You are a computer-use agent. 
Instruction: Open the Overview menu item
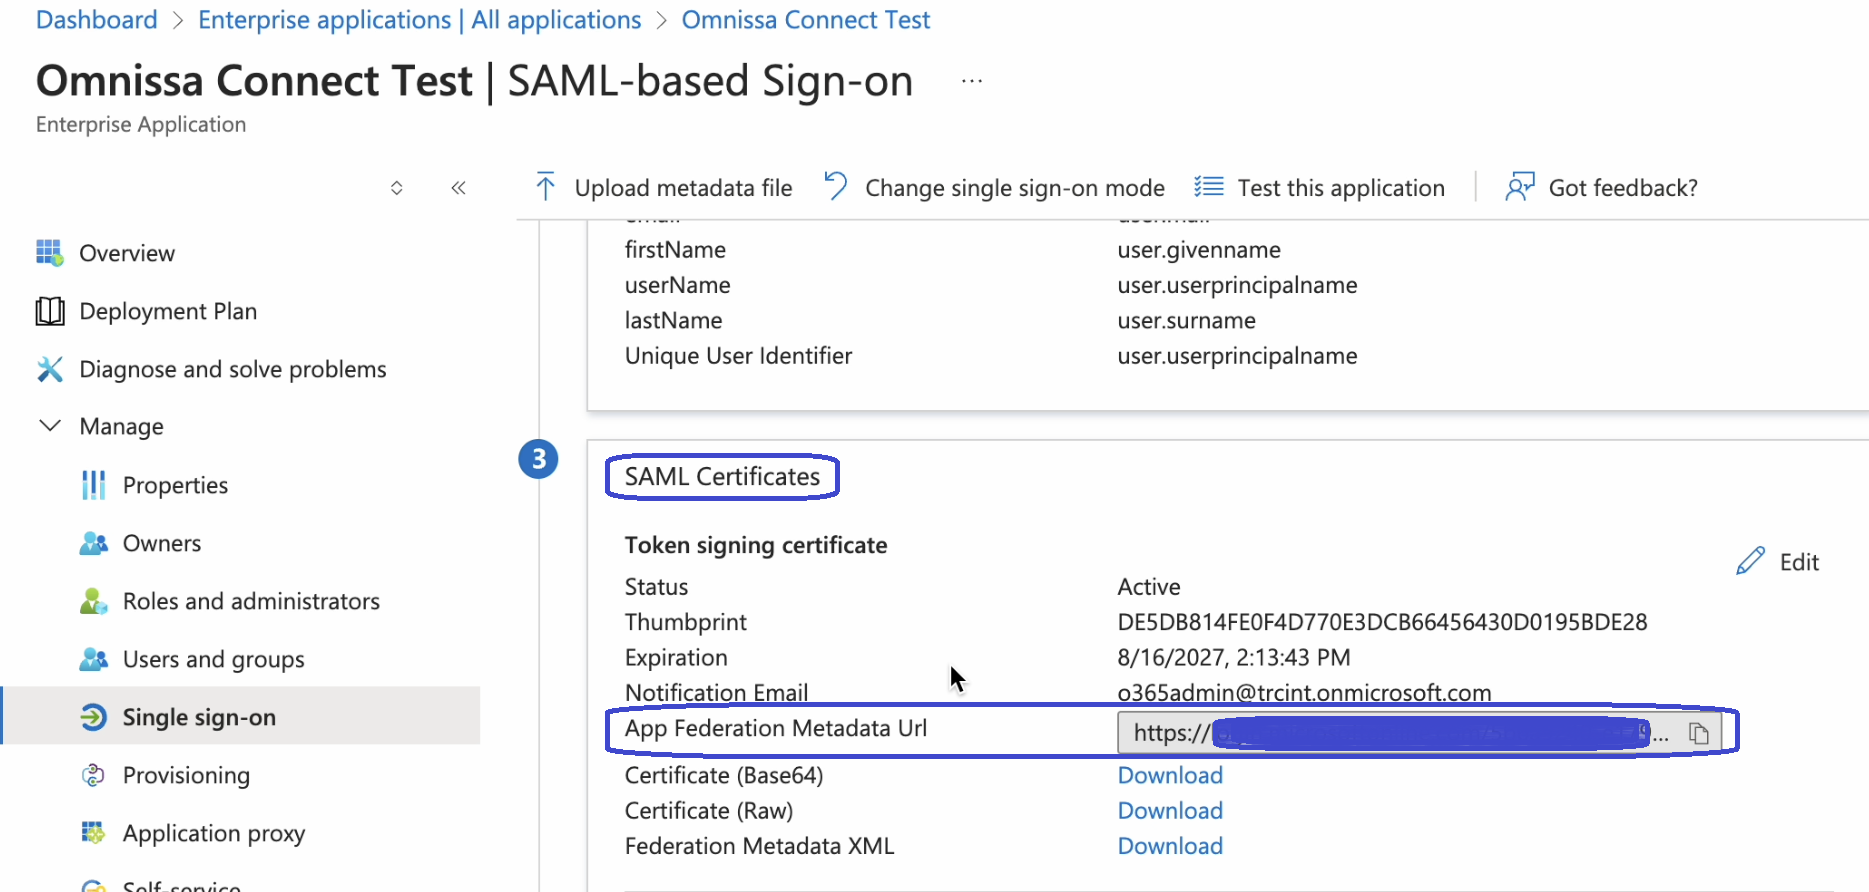click(x=127, y=253)
